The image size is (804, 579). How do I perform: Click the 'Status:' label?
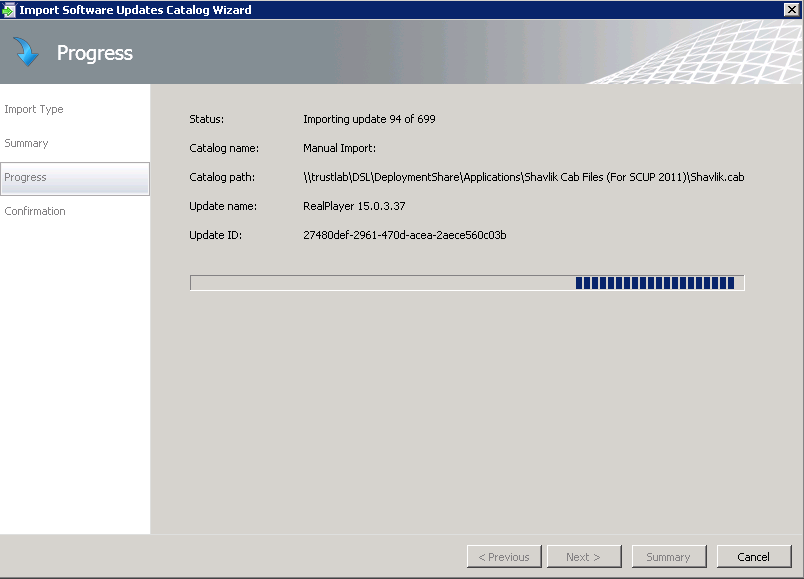pos(207,119)
